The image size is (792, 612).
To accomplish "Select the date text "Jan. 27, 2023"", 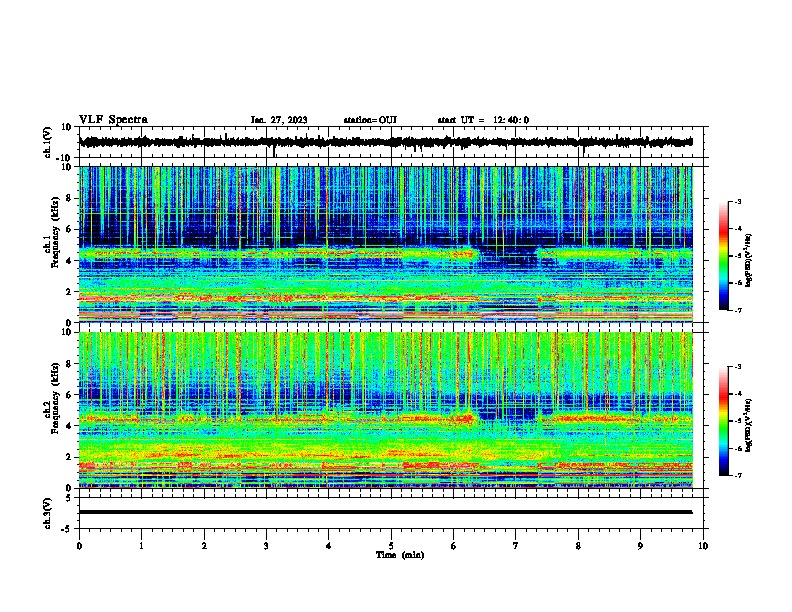I will (x=279, y=120).
